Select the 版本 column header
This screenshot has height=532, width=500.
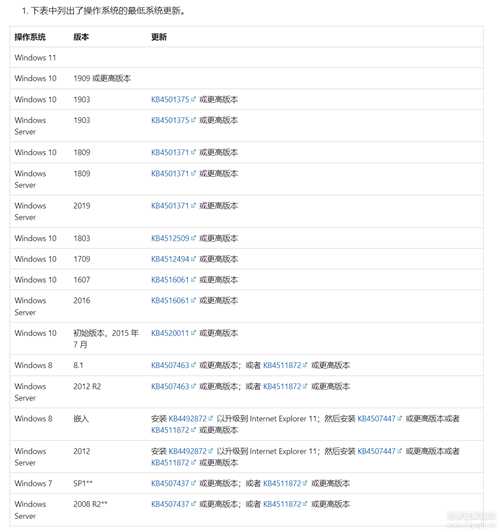click(81, 37)
